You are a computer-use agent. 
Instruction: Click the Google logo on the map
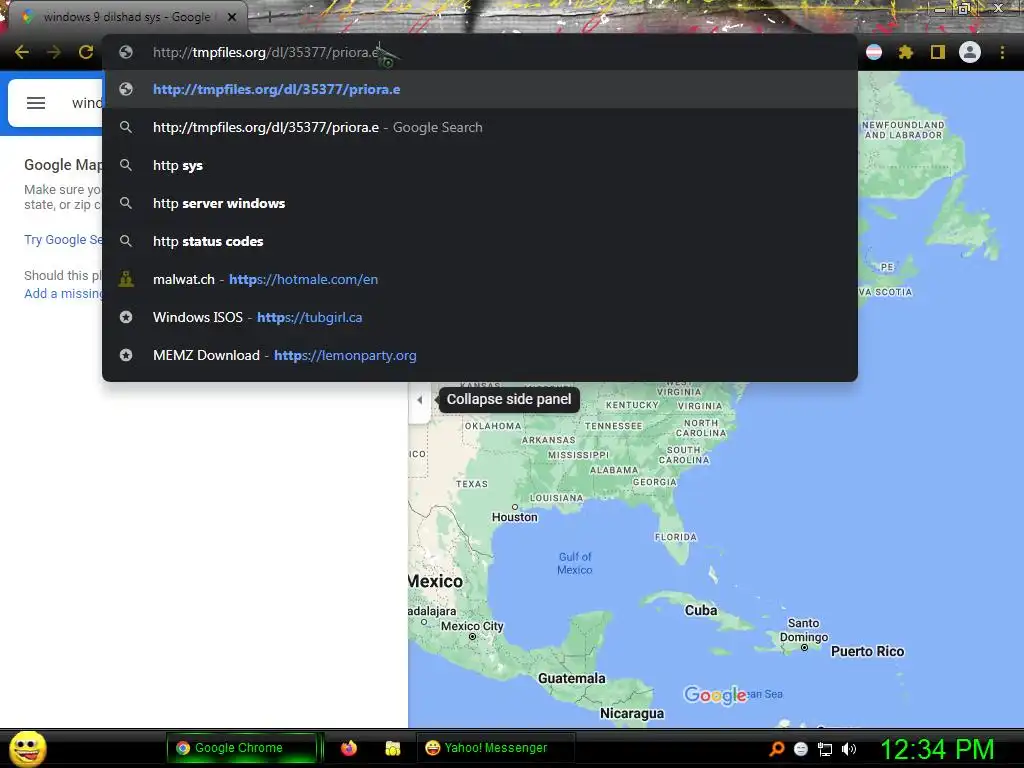point(715,695)
